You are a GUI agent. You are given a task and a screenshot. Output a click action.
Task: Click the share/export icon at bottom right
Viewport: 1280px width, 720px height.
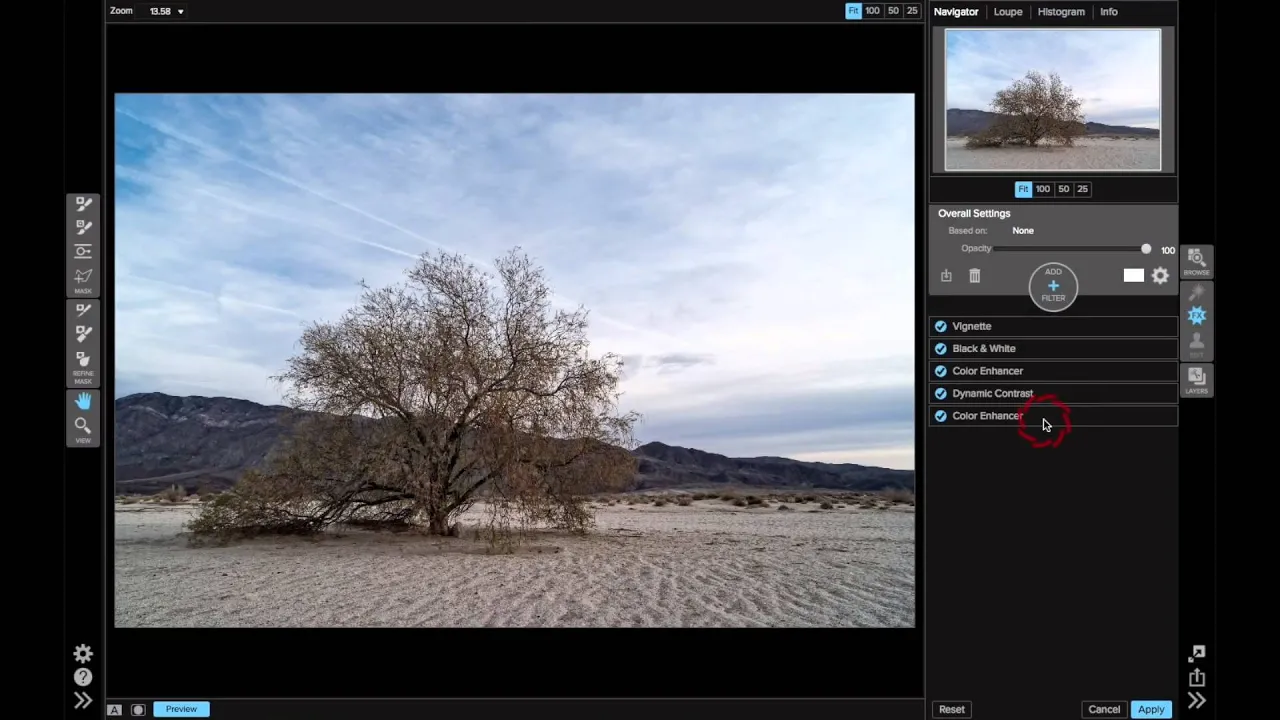click(x=1196, y=678)
